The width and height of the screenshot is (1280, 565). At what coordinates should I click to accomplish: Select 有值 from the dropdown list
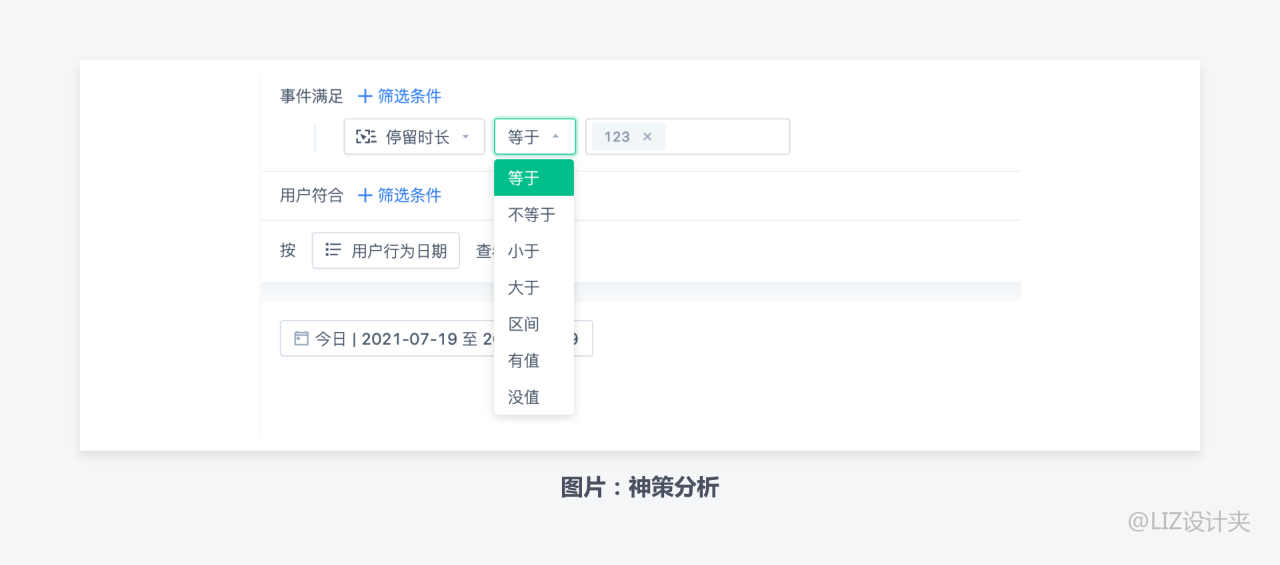(x=524, y=360)
